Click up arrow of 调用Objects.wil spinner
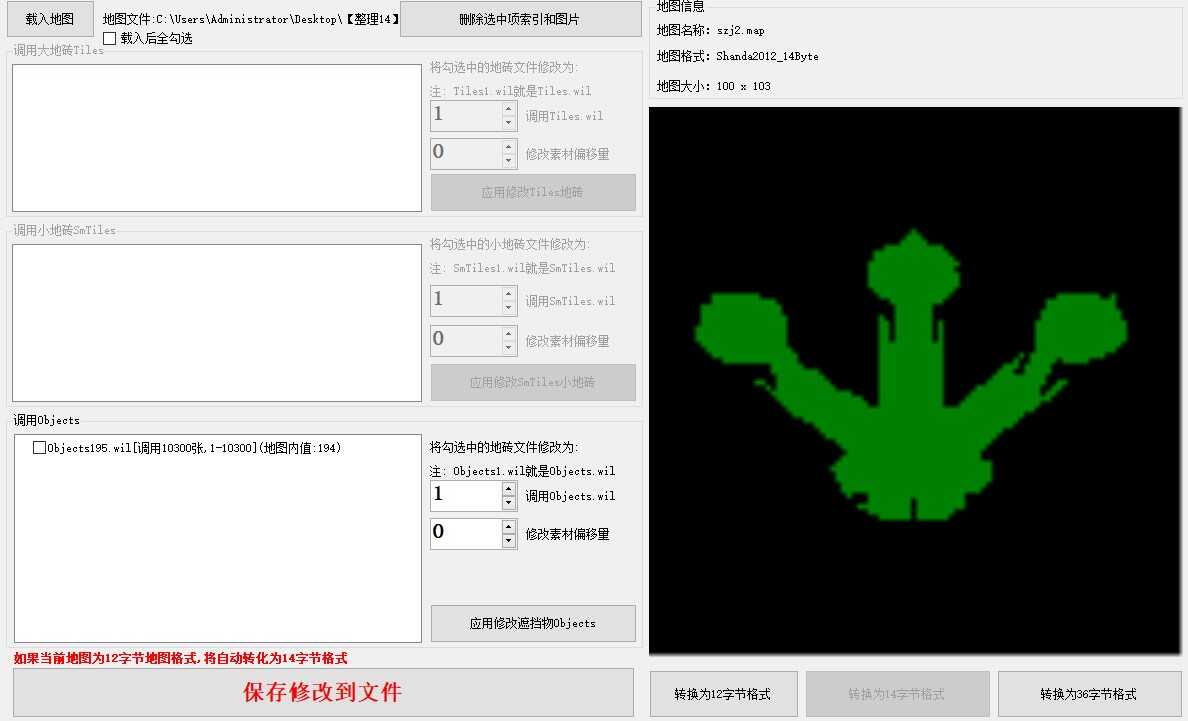The image size is (1188, 721). pyautogui.click(x=509, y=489)
